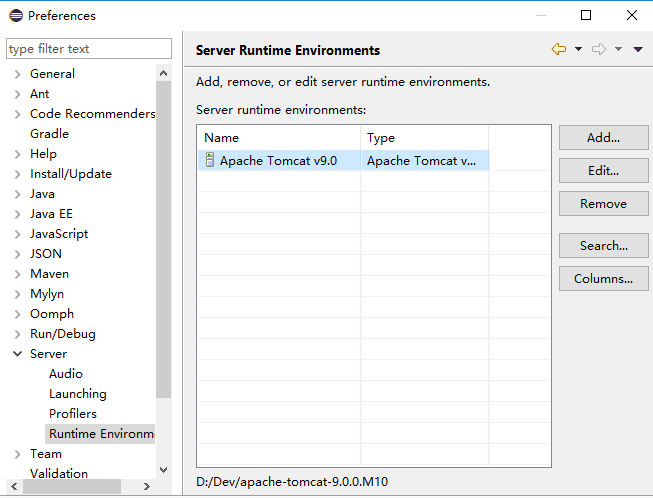The image size is (653, 498).
Task: Expand the Help preferences node
Action: pyautogui.click(x=17, y=154)
